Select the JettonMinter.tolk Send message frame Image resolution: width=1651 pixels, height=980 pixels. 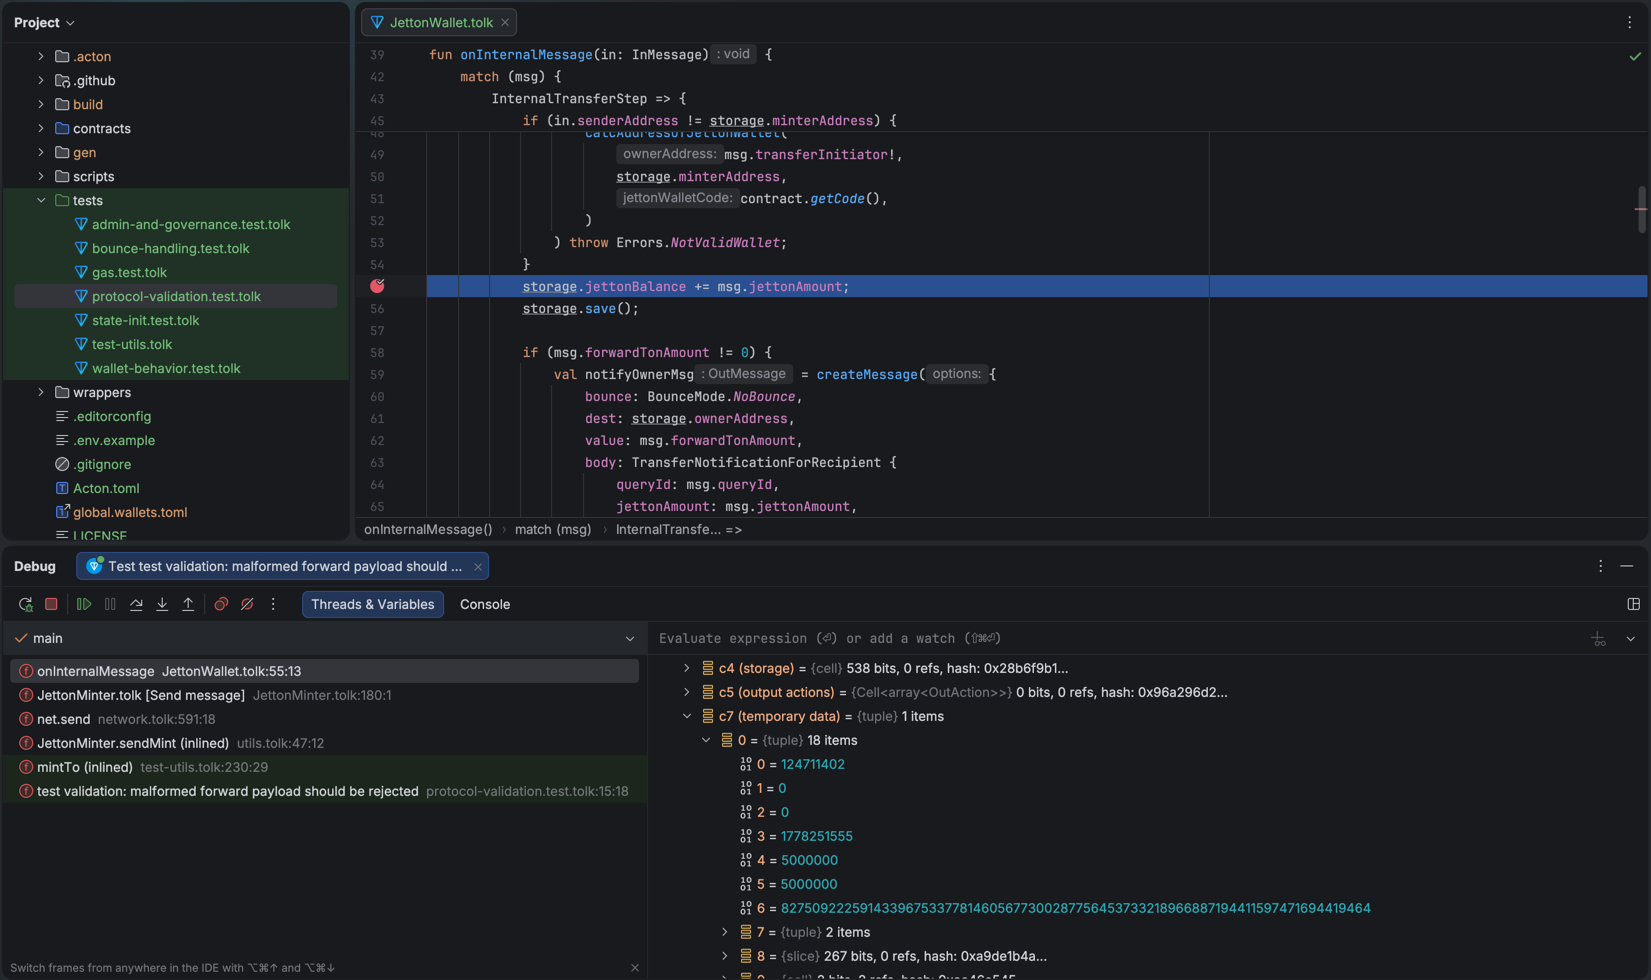[x=324, y=695]
